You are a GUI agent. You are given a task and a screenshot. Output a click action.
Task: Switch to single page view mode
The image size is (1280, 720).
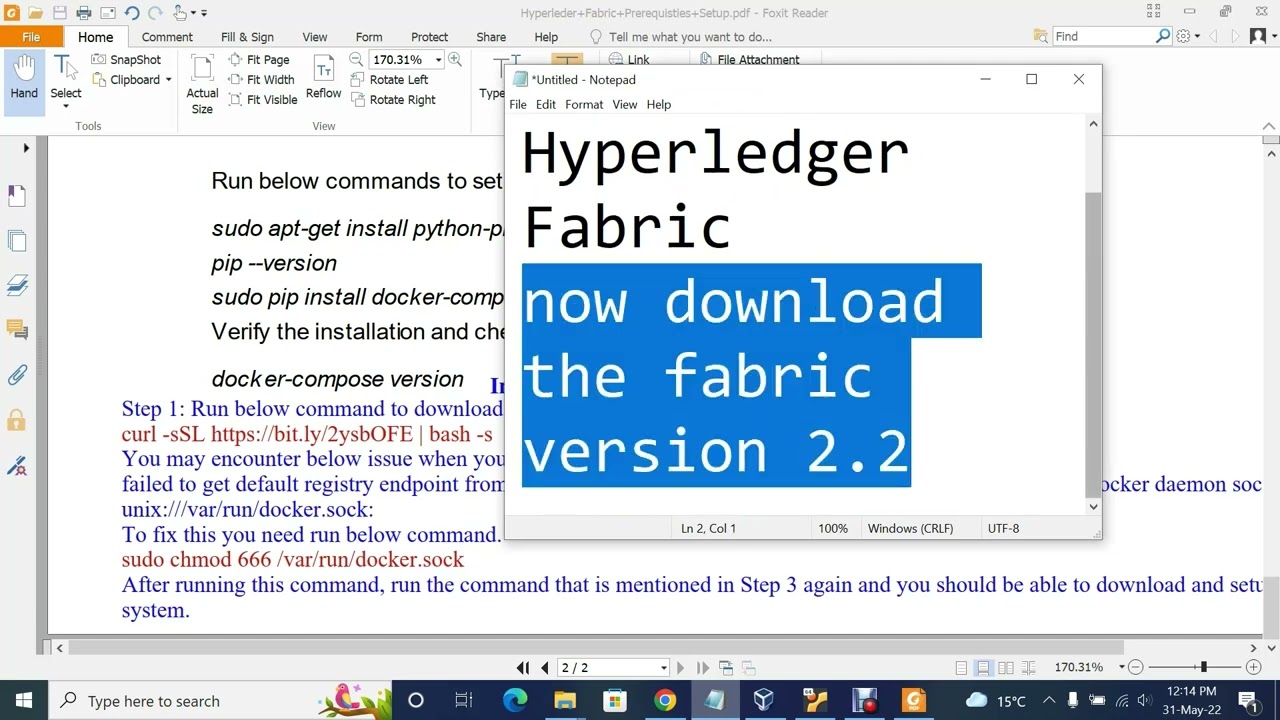click(961, 667)
